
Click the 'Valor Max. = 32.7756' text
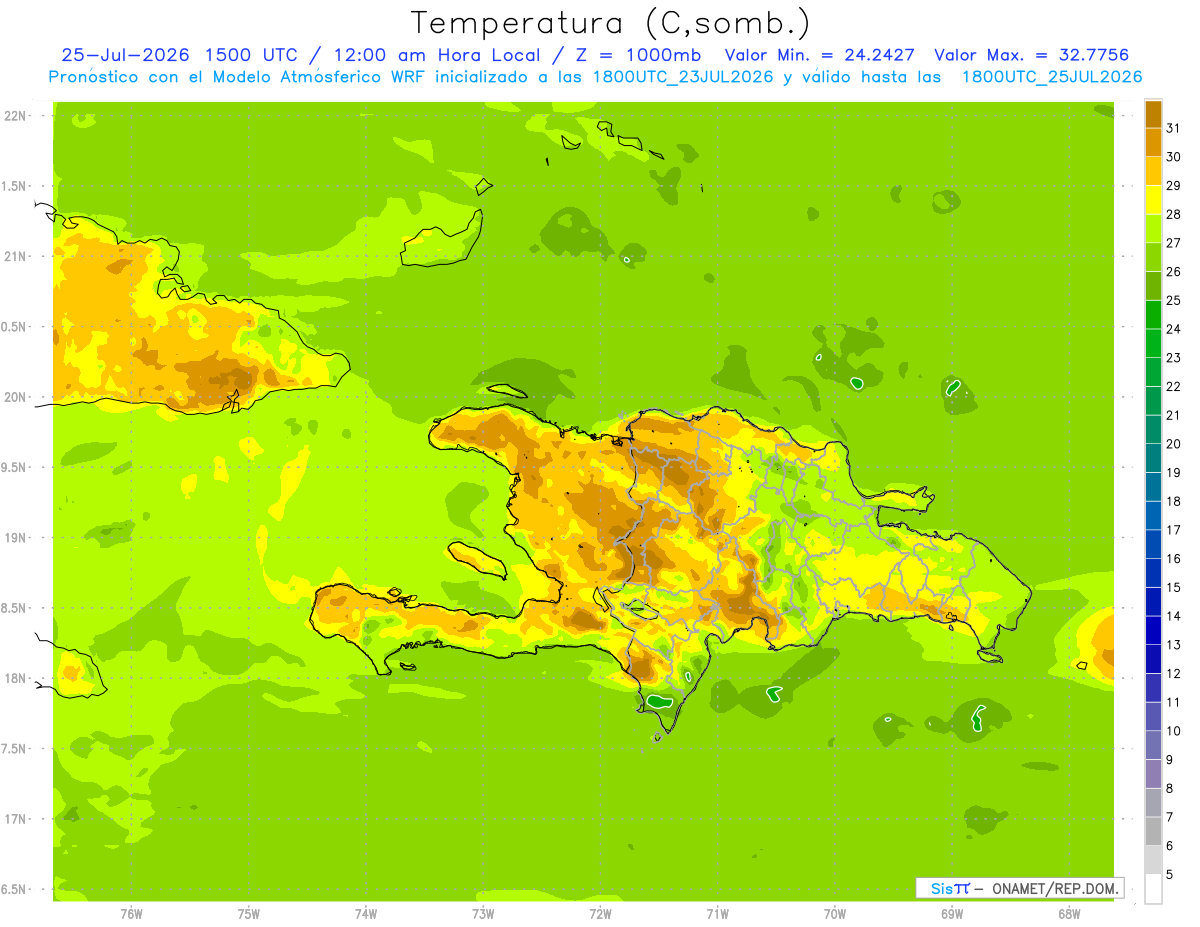(1032, 55)
